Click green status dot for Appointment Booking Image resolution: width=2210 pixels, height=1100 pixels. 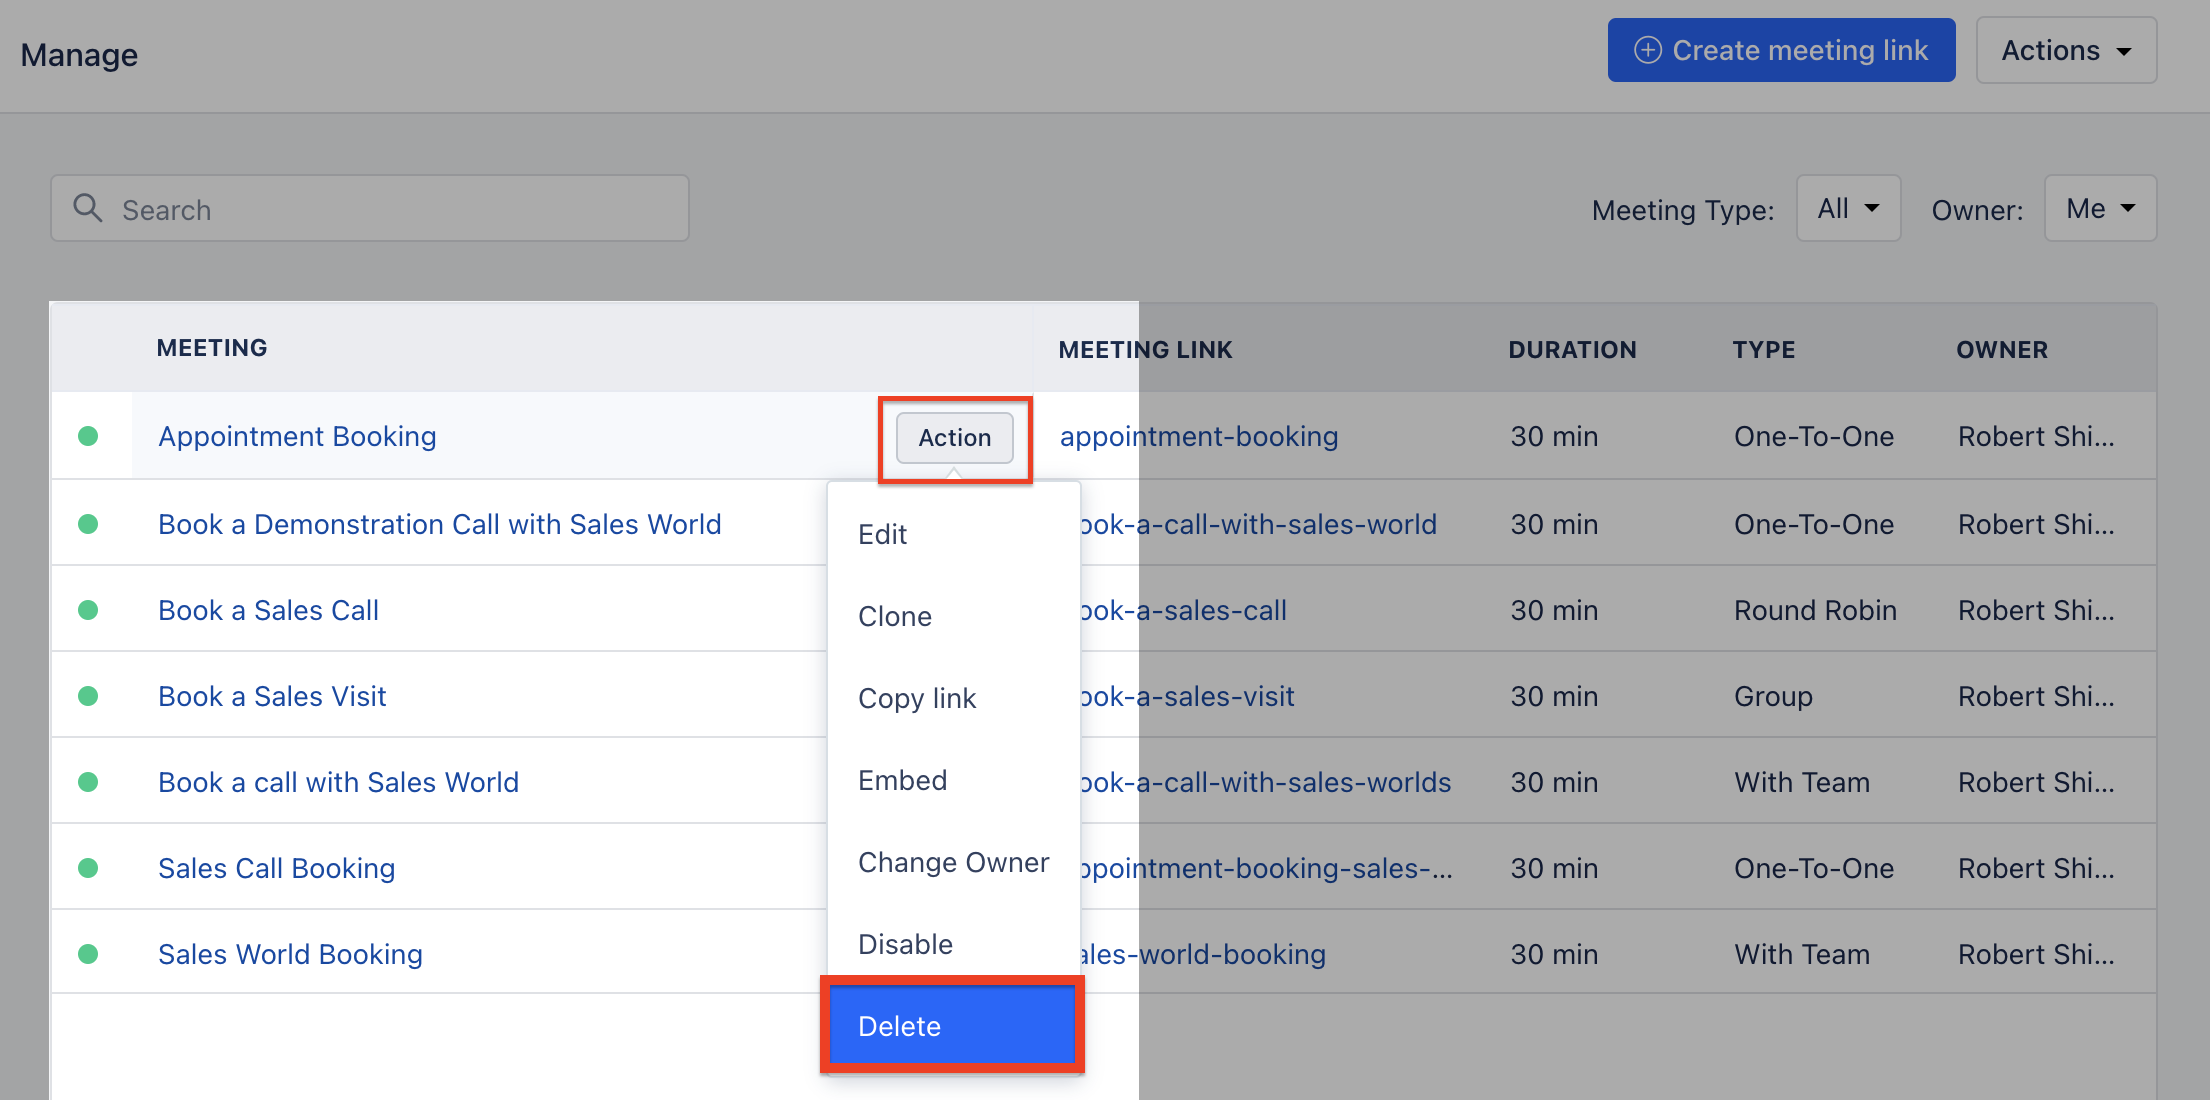point(88,436)
